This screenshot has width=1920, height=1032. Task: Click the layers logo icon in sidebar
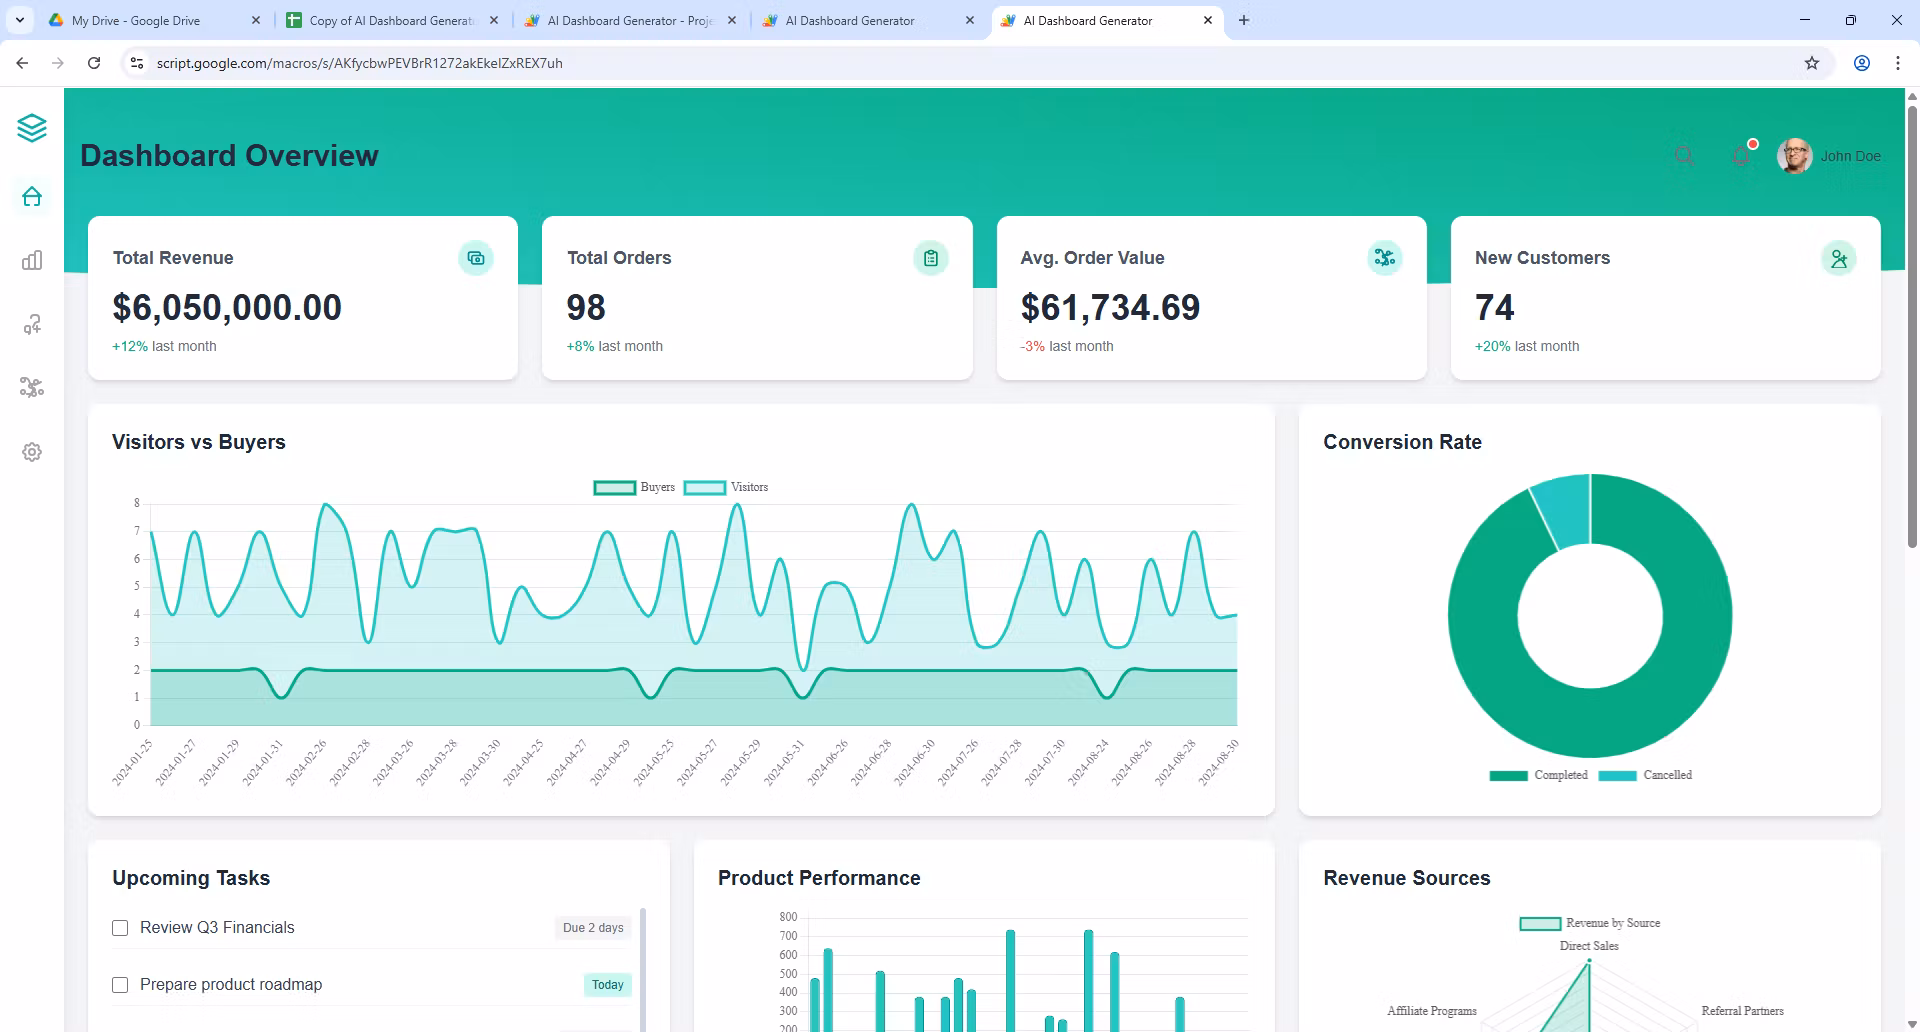[32, 128]
